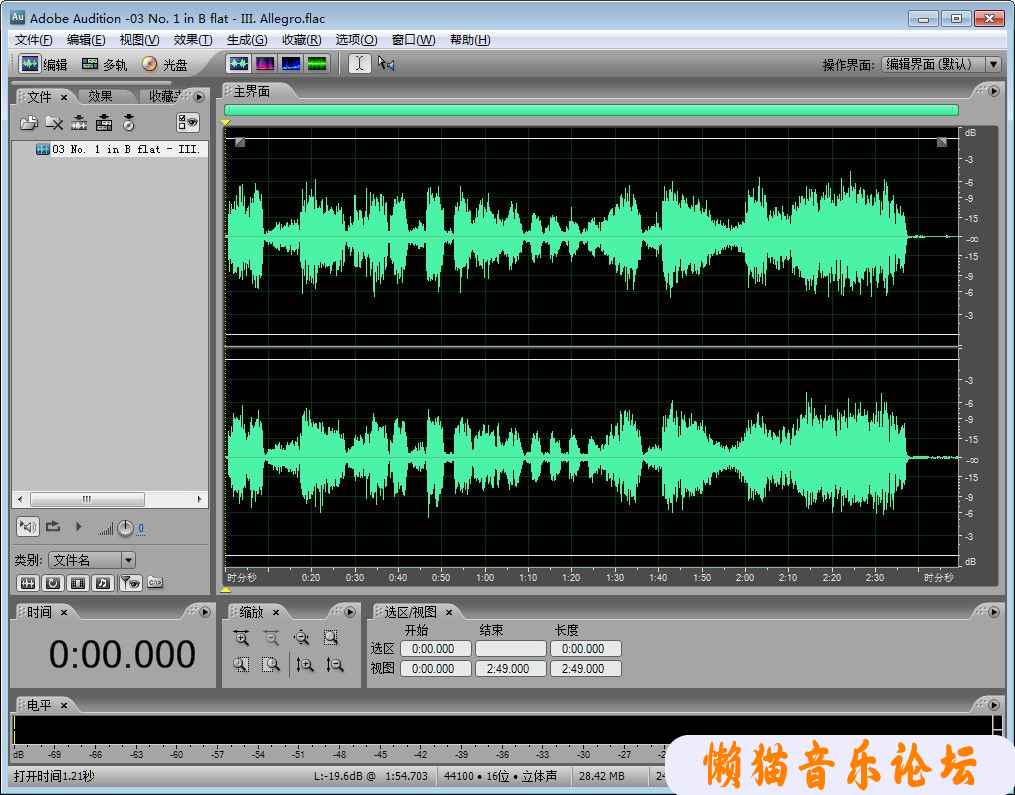This screenshot has width=1015, height=795.
Task: Select spectral phase display icon
Action: (x=317, y=63)
